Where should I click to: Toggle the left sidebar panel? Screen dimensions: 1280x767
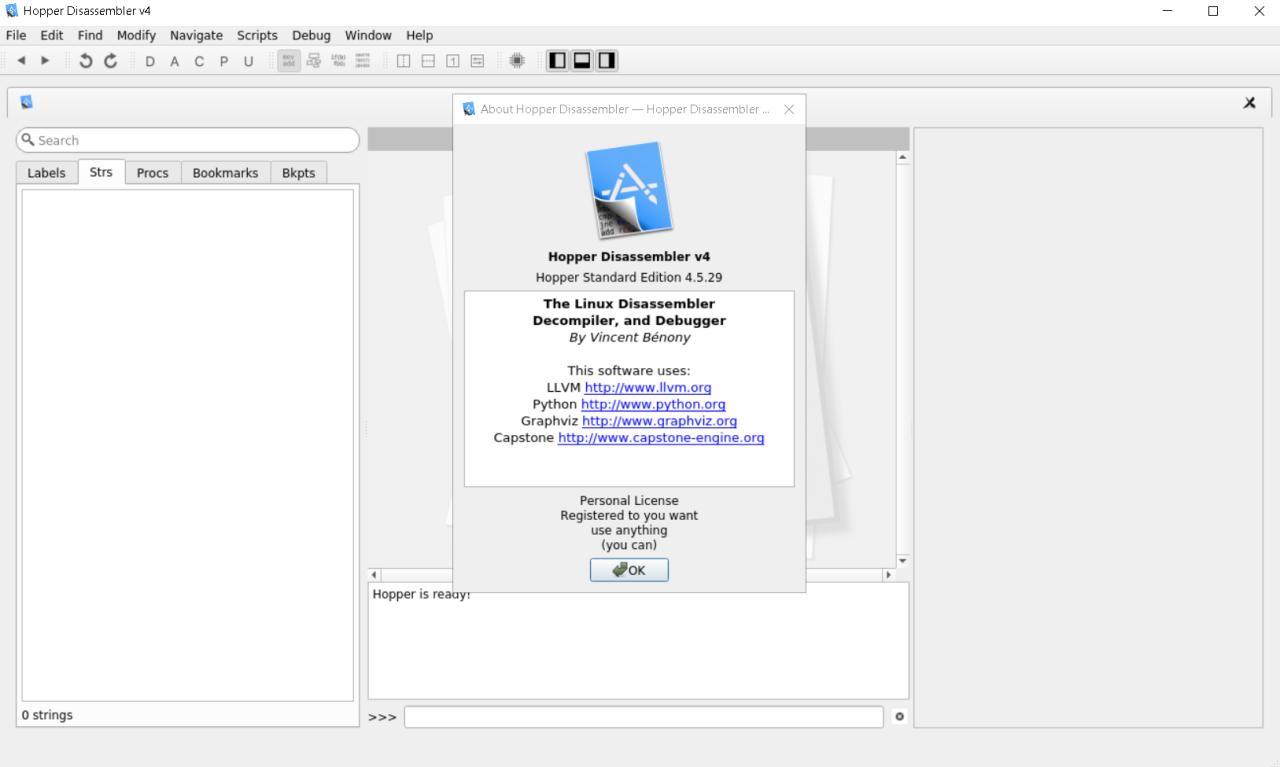[x=557, y=61]
